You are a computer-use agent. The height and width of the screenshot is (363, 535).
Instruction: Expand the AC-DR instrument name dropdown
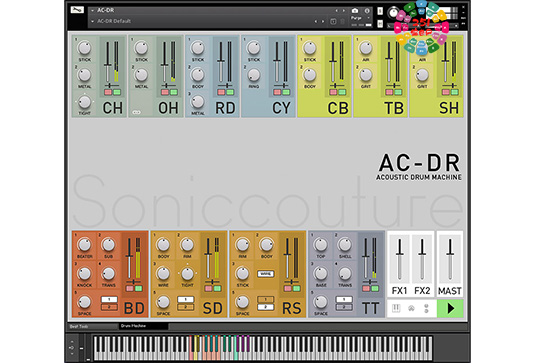pyautogui.click(x=92, y=11)
